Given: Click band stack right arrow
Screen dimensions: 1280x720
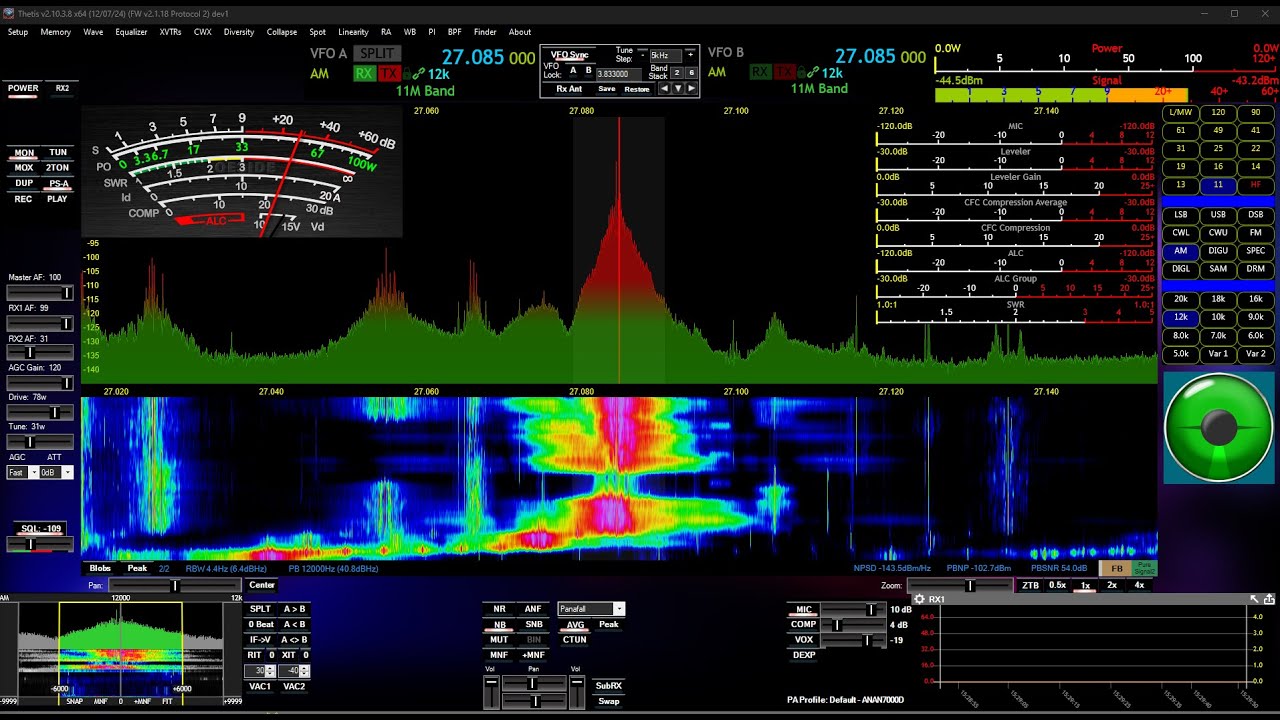Looking at the screenshot, I should click(690, 89).
